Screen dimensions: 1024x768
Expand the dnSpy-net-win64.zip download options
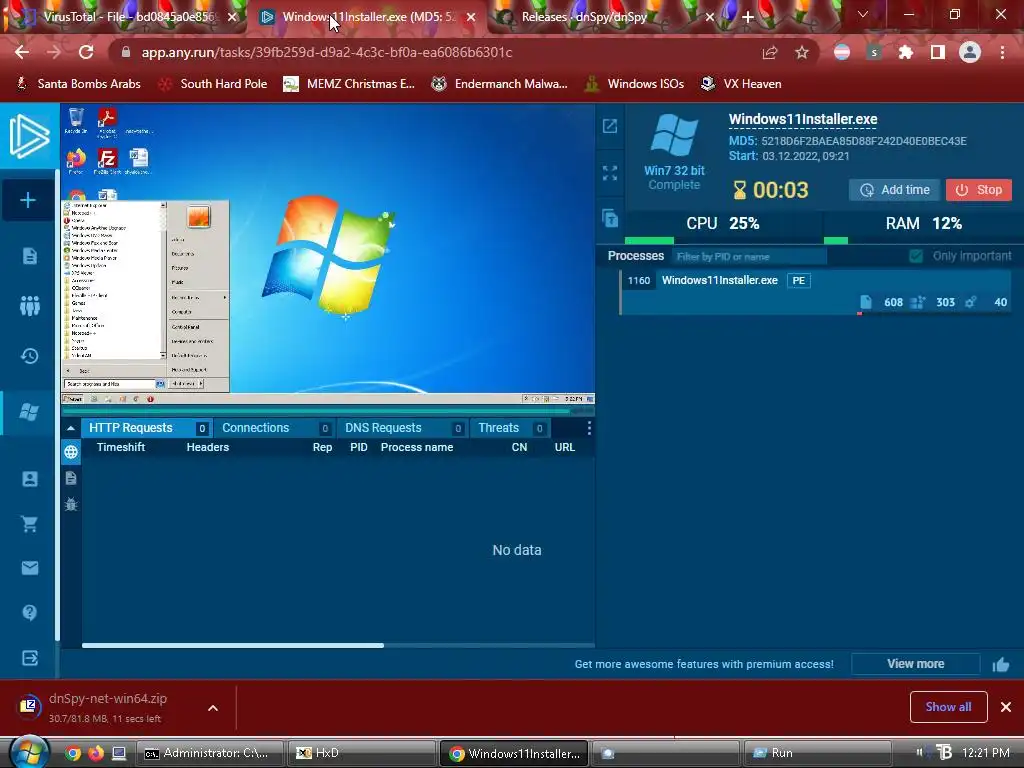click(x=213, y=708)
